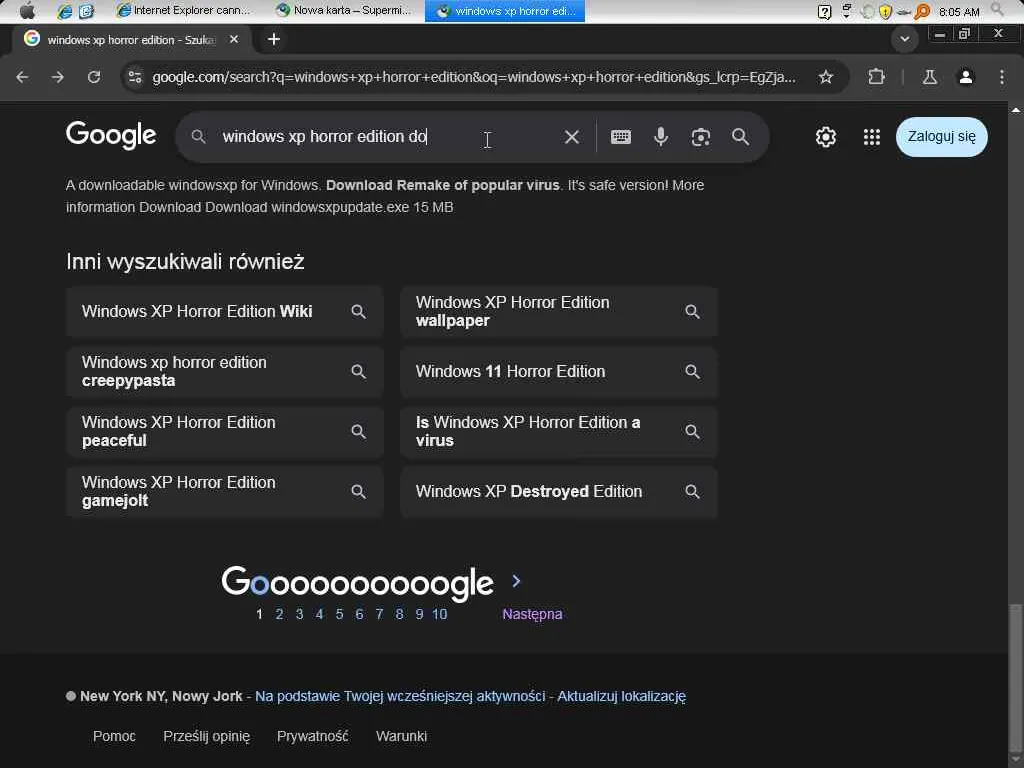Click Aktualizuj lokalizację link
The image size is (1024, 768).
click(621, 696)
